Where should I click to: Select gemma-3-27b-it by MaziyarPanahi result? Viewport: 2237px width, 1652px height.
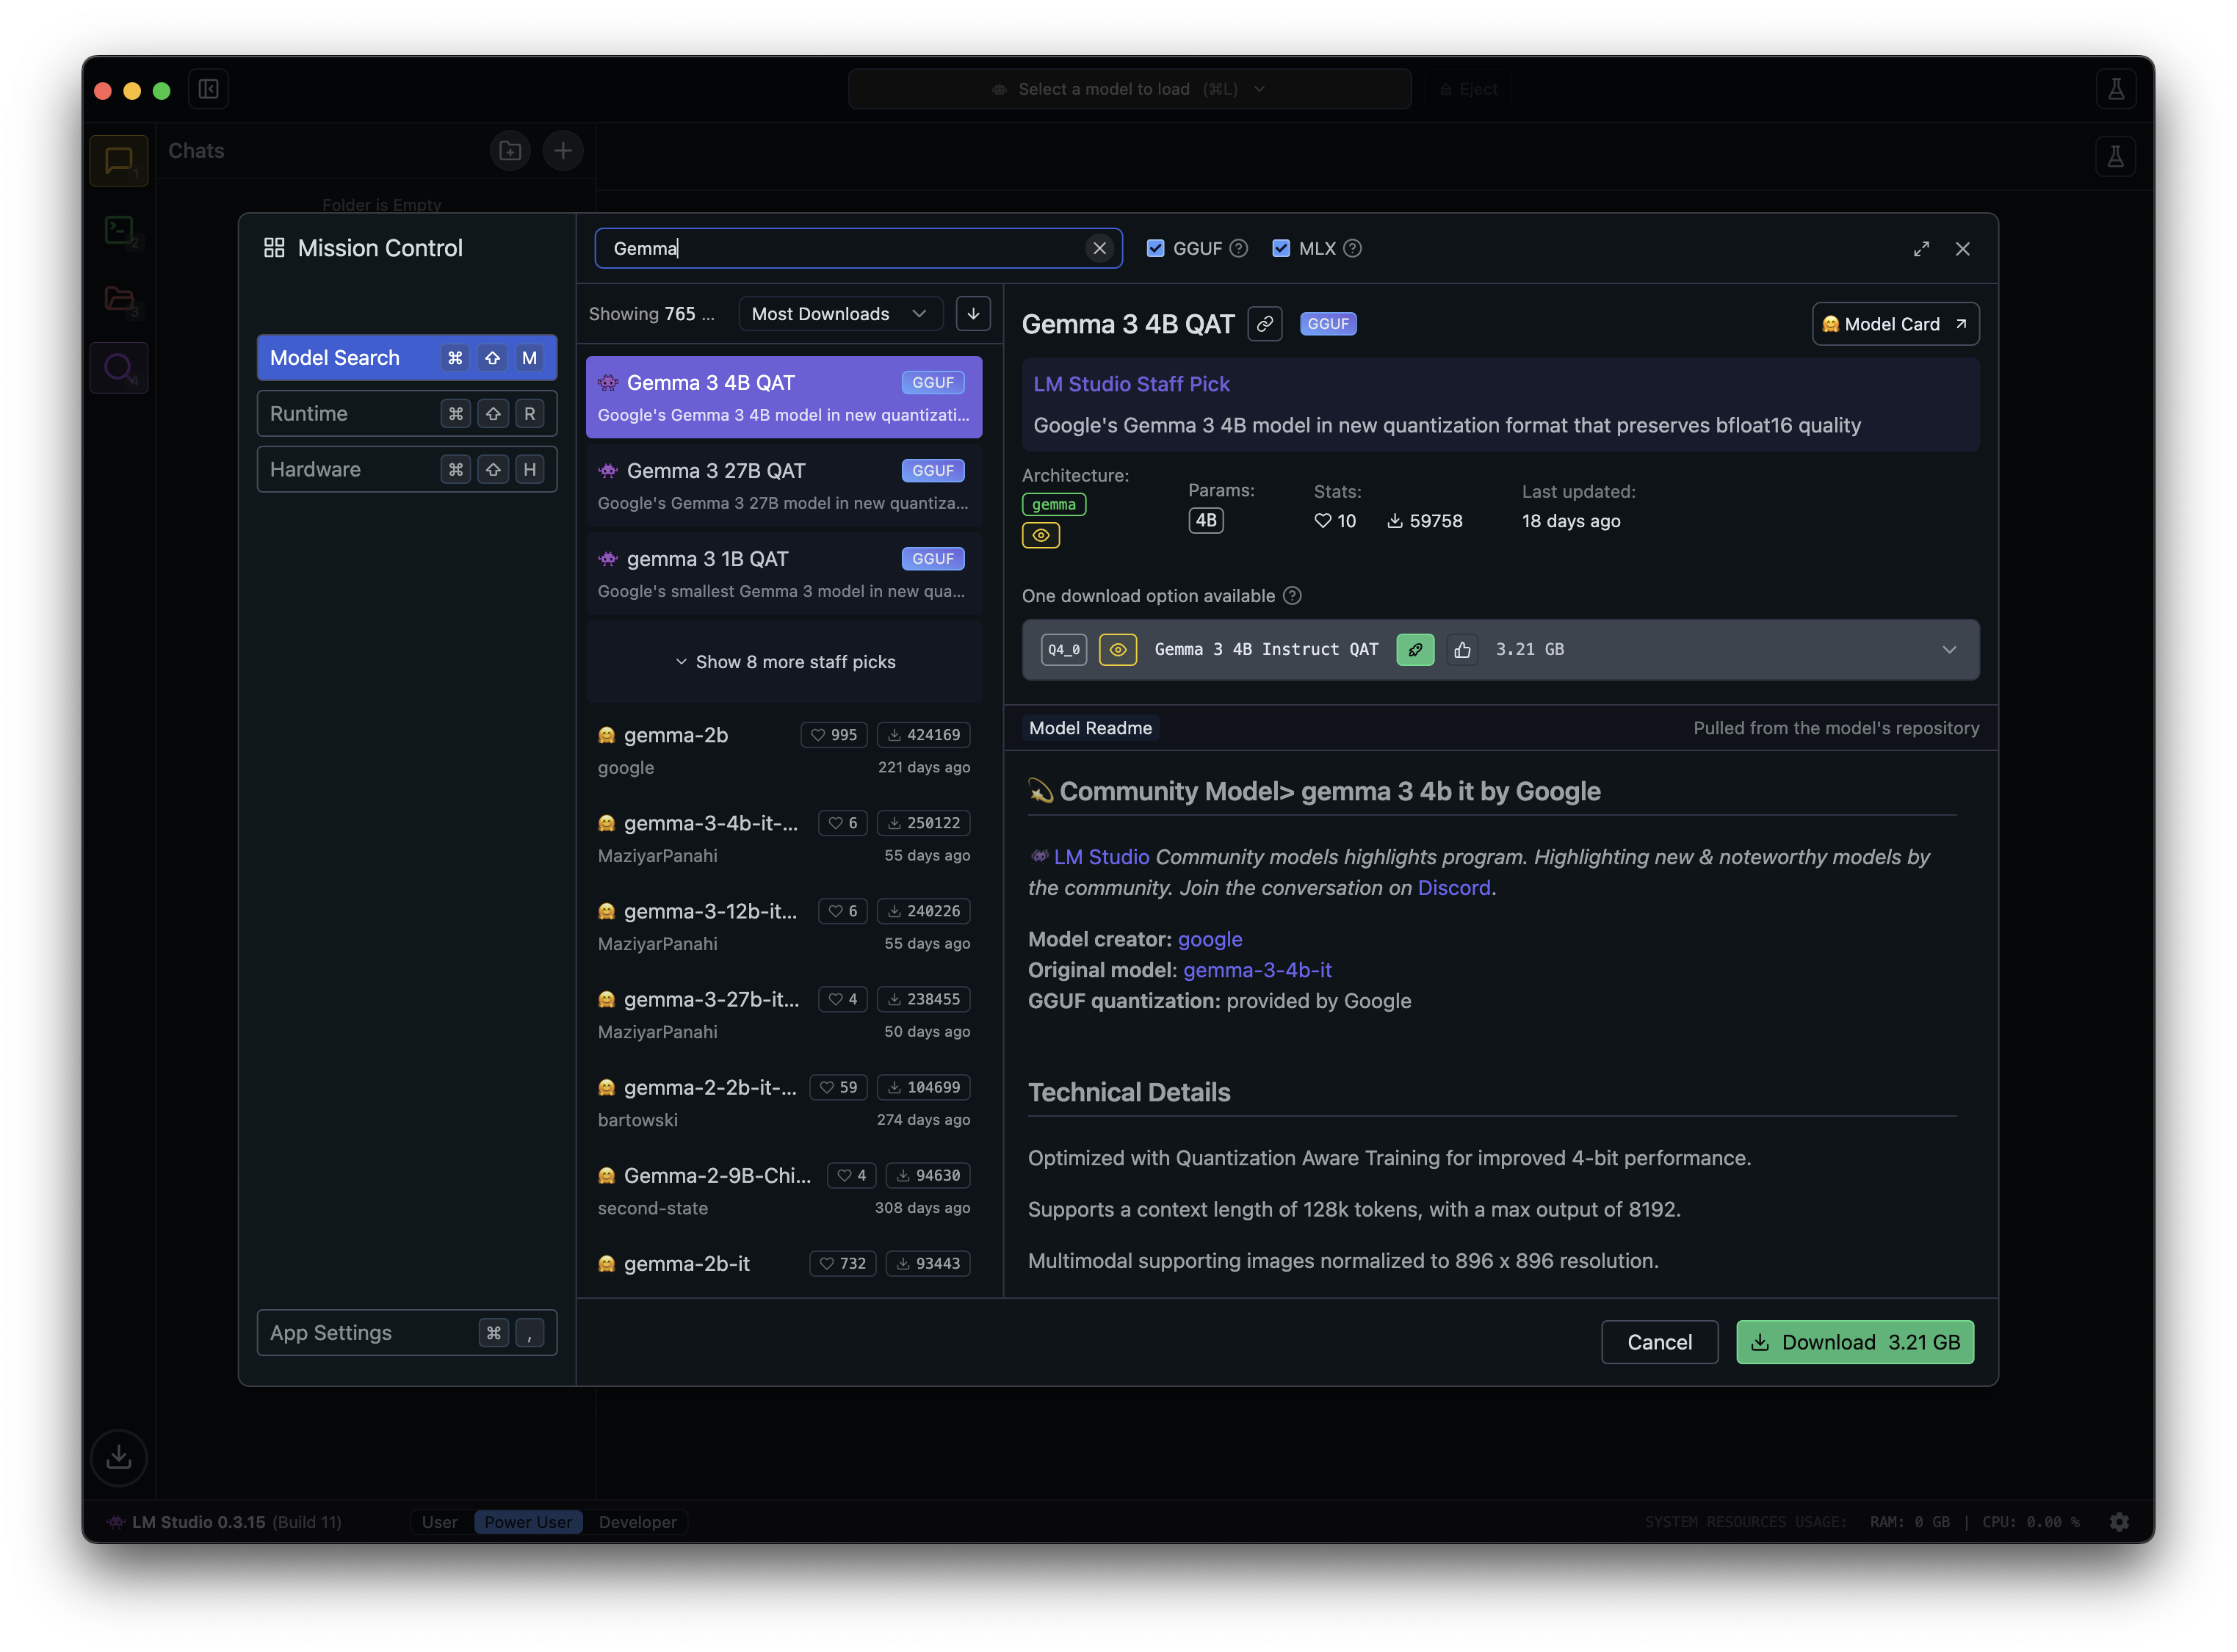click(785, 1014)
